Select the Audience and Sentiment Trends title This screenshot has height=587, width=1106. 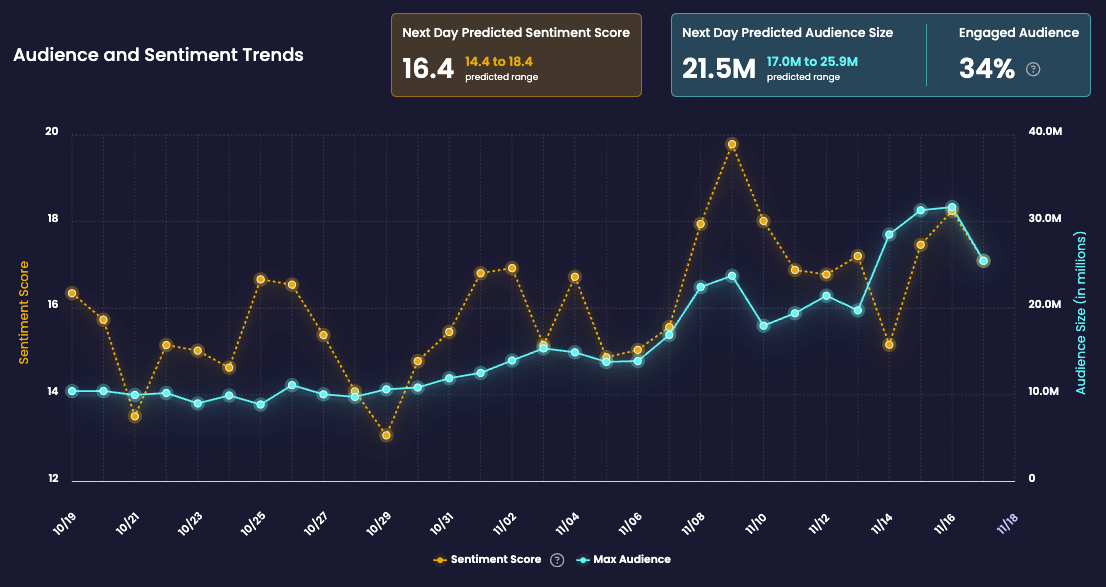(156, 55)
